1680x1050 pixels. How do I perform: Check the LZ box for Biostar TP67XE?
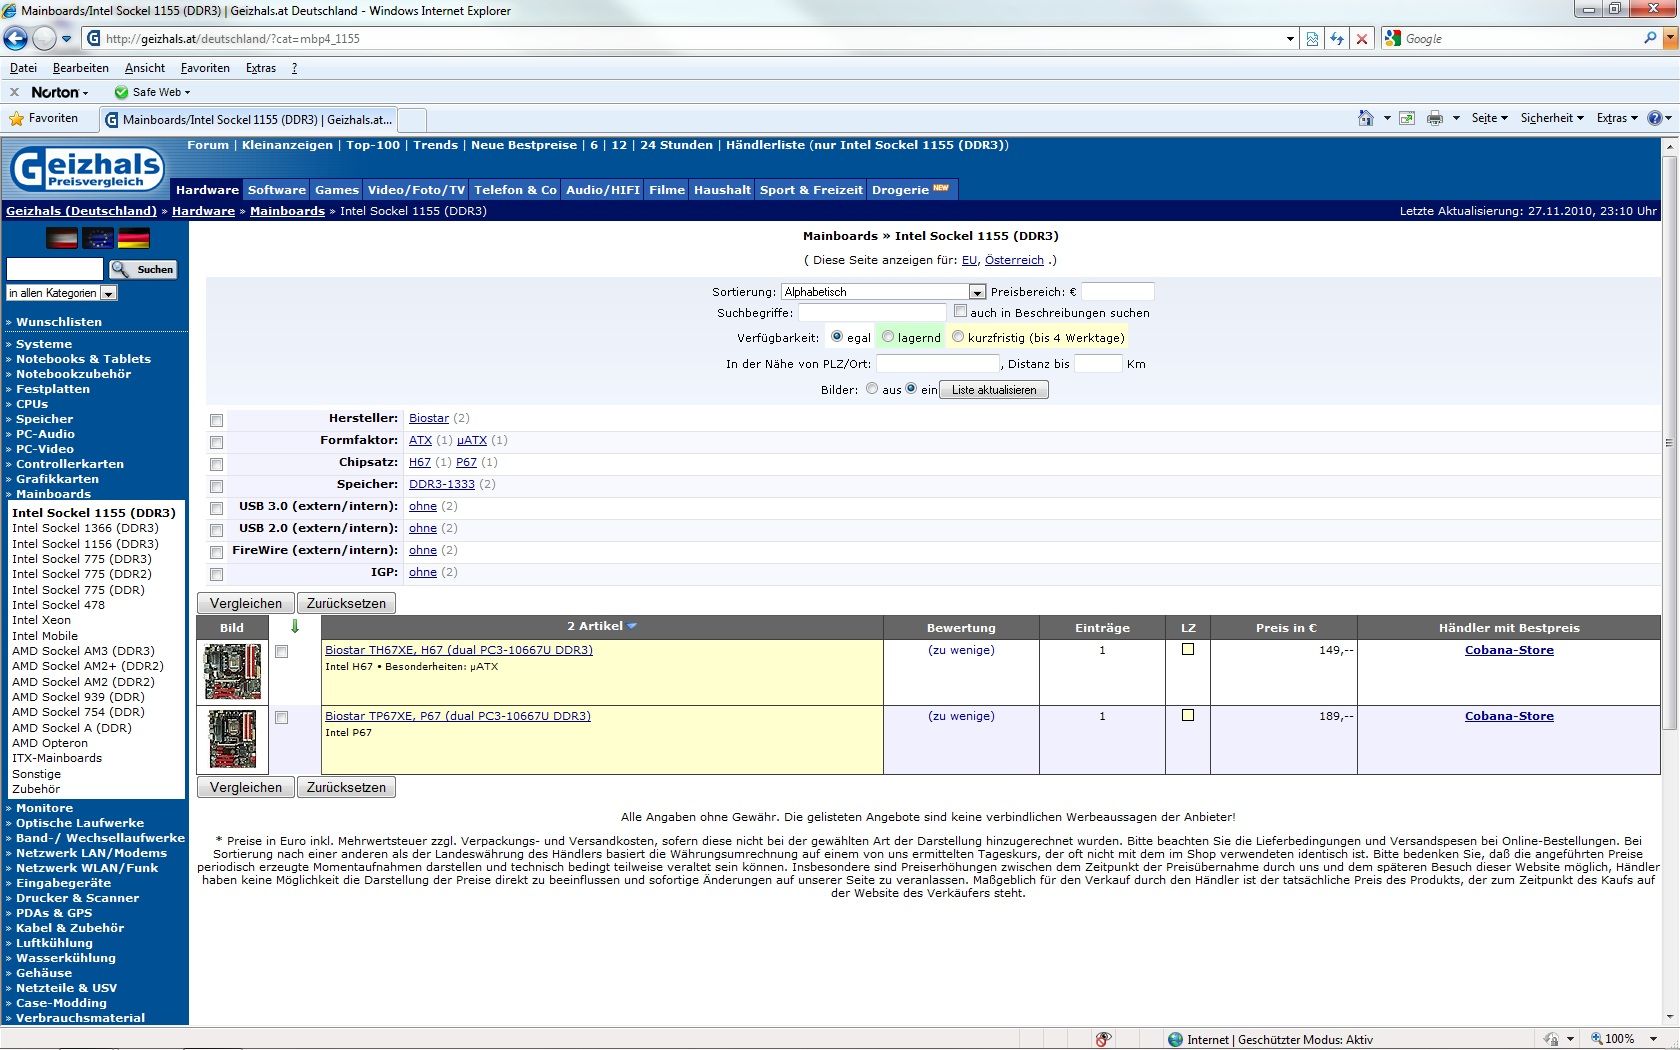(1188, 716)
